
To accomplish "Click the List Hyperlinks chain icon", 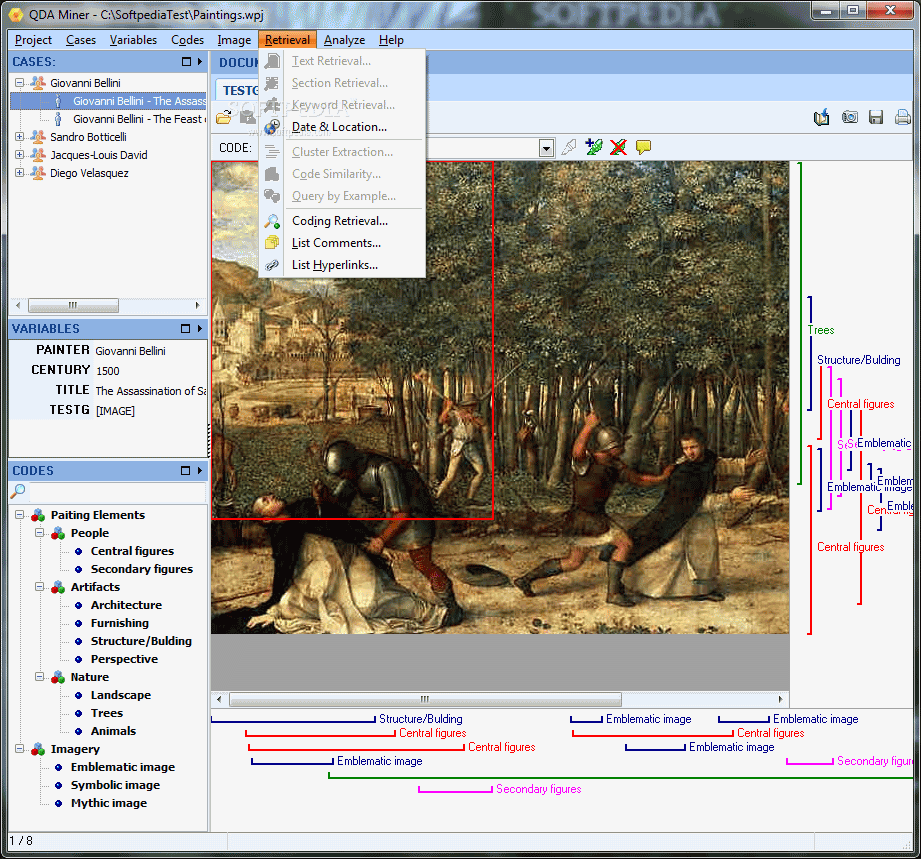I will click(x=272, y=265).
